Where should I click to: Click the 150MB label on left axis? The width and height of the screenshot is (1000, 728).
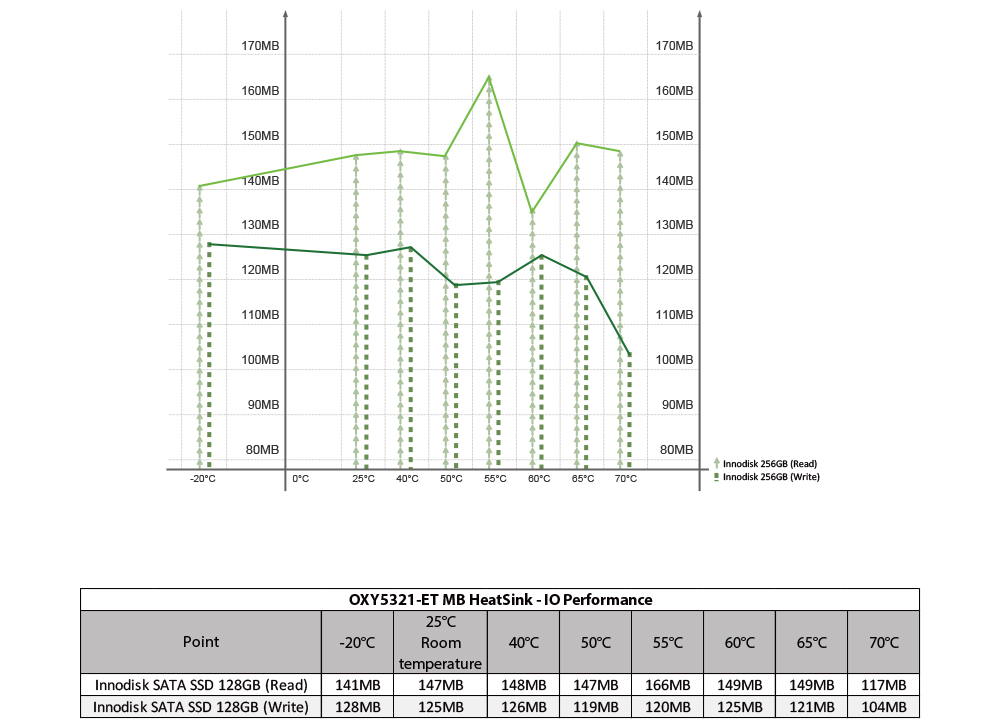click(260, 136)
